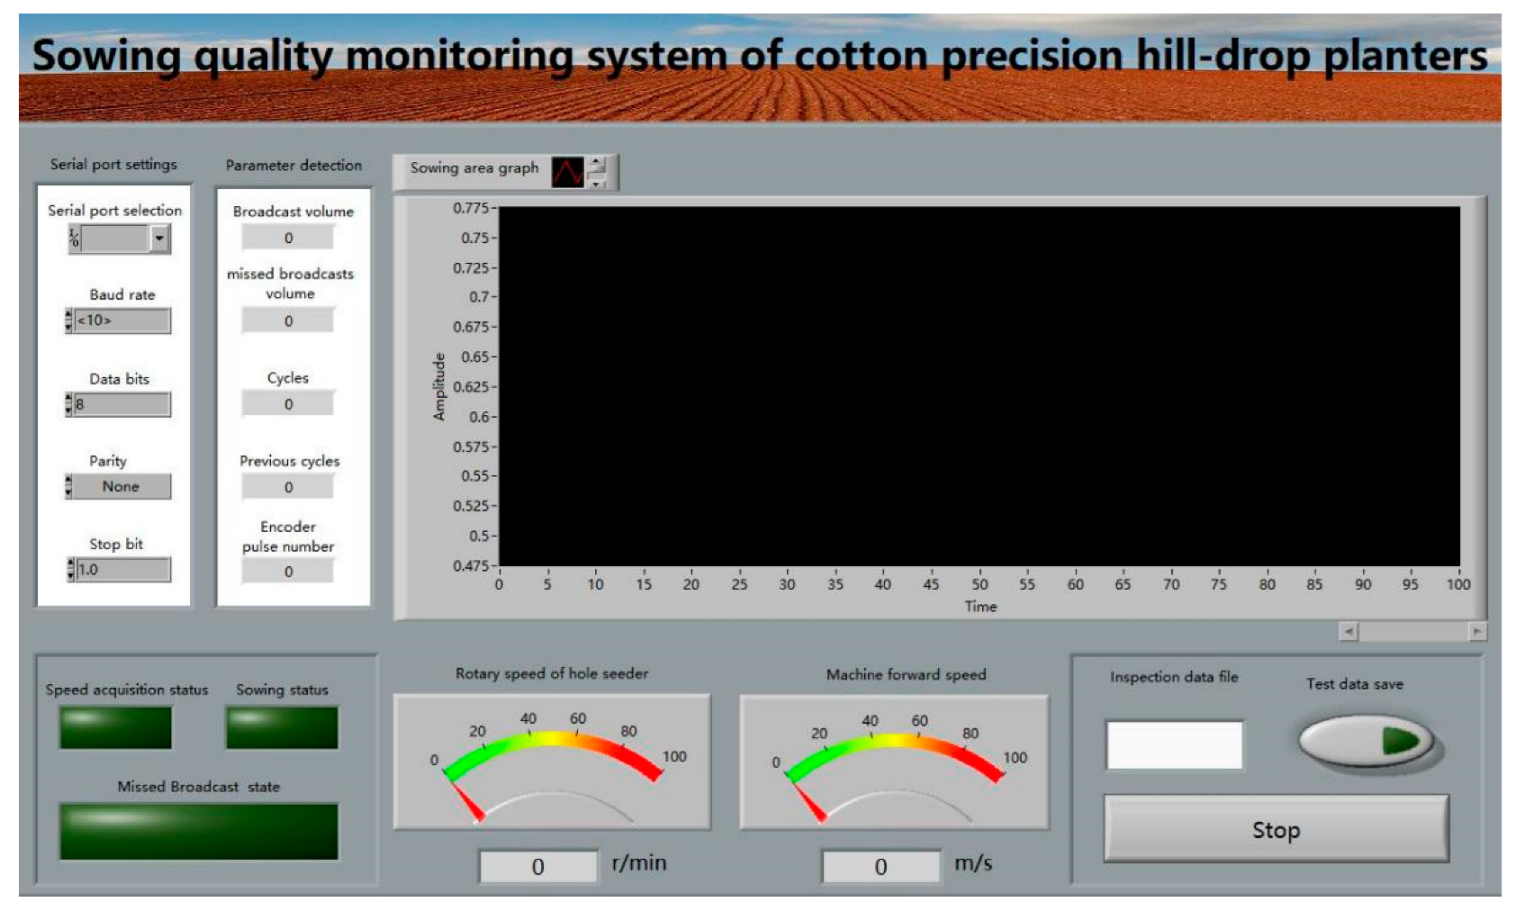Screen dimensions: 1516x911
Task: Click the Sowing area graph plot icon
Action: (567, 172)
